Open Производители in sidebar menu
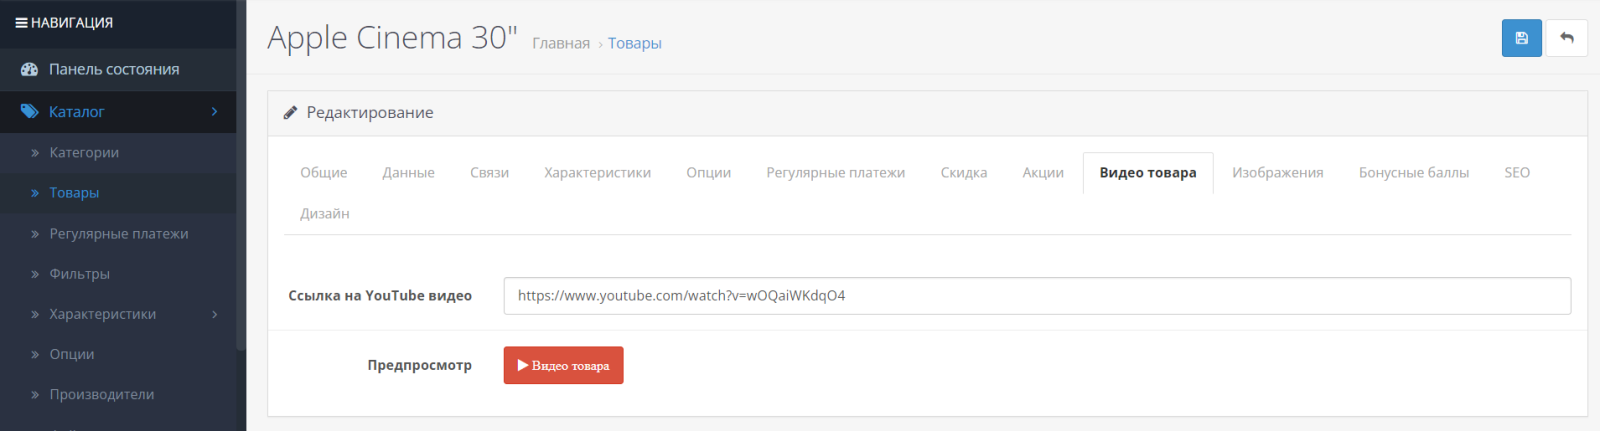The image size is (1600, 432). (x=118, y=394)
